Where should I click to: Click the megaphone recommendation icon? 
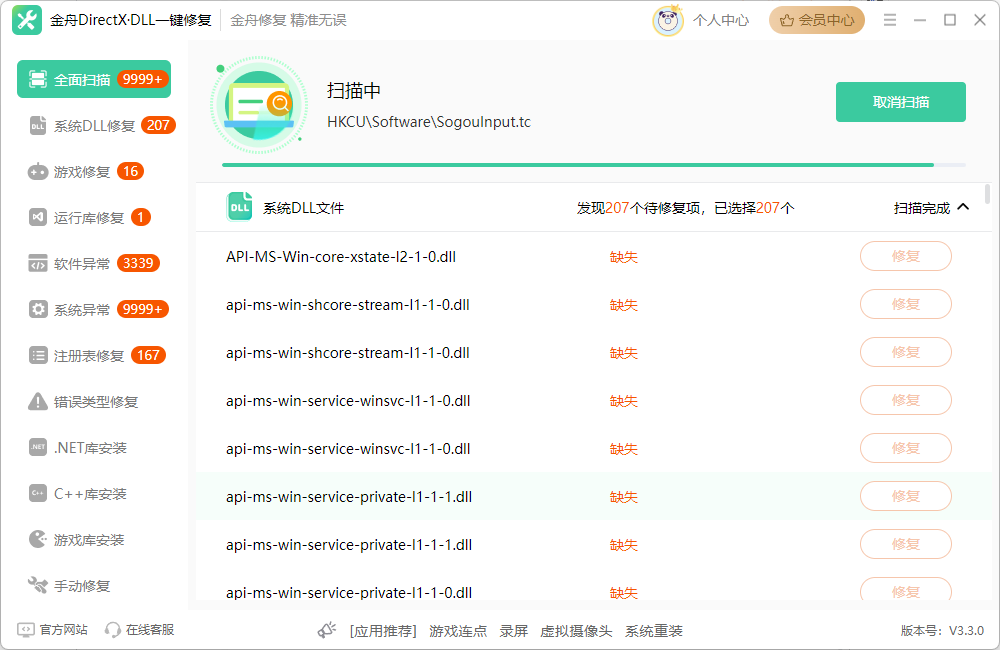[x=327, y=630]
